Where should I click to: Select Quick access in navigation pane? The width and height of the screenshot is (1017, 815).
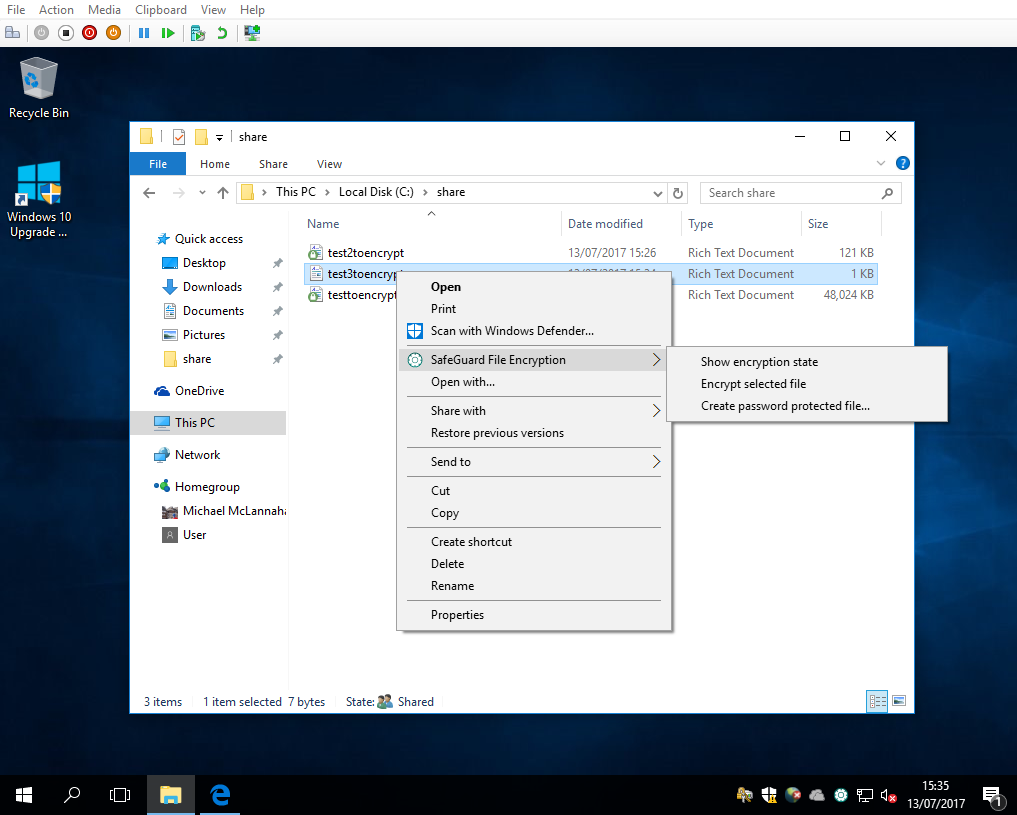(209, 239)
